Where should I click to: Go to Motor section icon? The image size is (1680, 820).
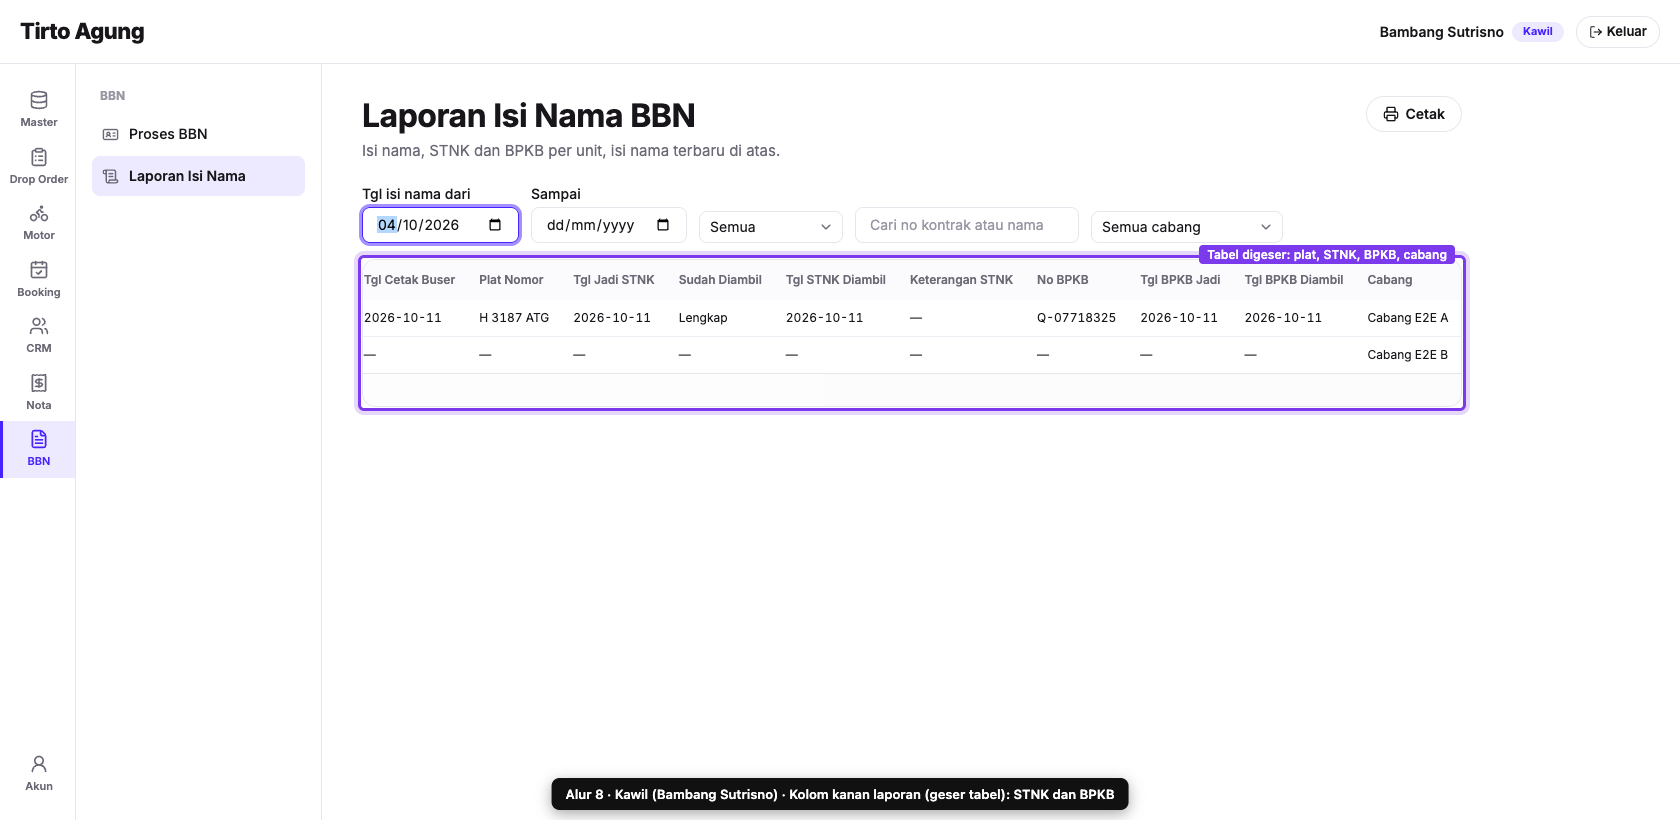pyautogui.click(x=39, y=213)
